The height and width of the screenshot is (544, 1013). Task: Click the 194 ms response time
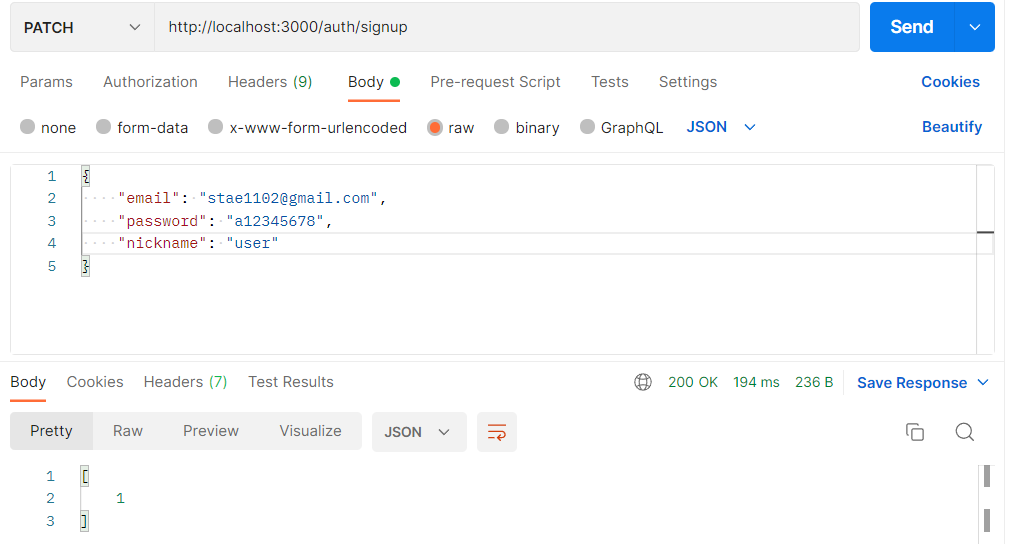(757, 382)
